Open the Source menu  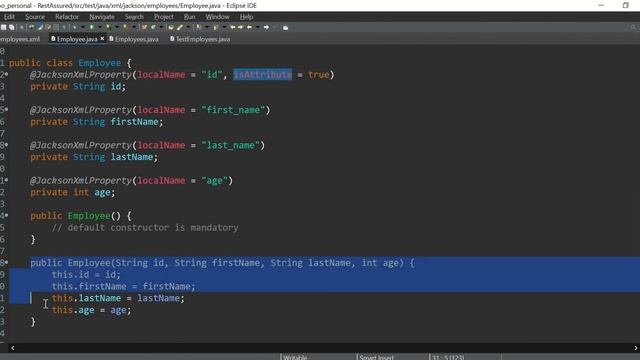click(35, 17)
